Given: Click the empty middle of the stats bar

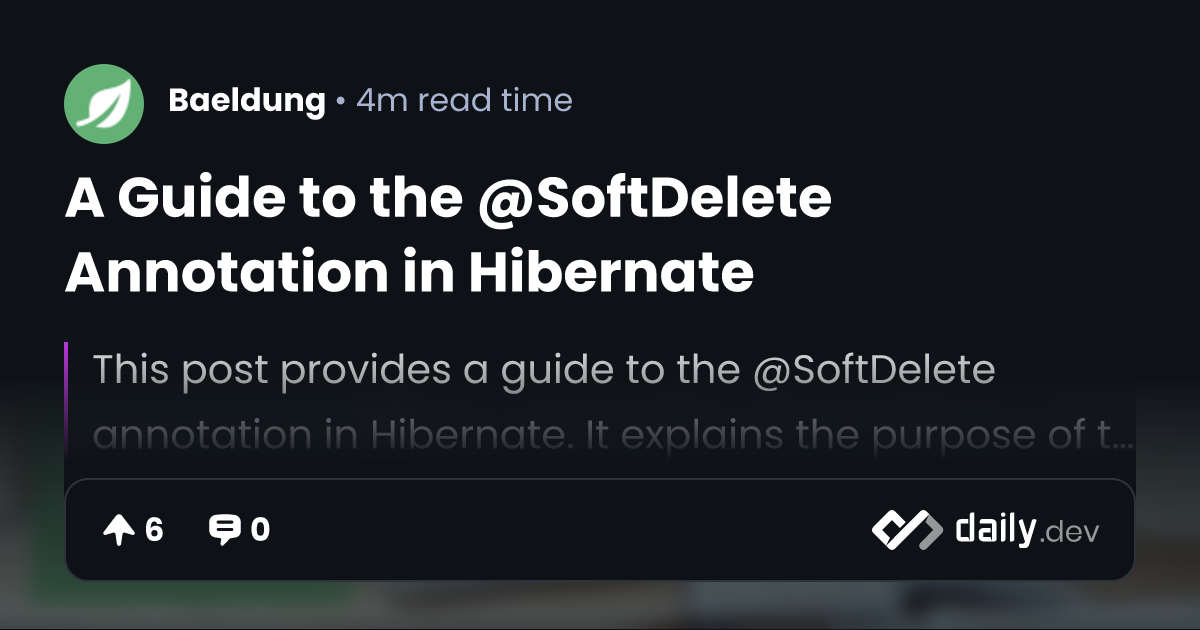Looking at the screenshot, I should tap(570, 530).
